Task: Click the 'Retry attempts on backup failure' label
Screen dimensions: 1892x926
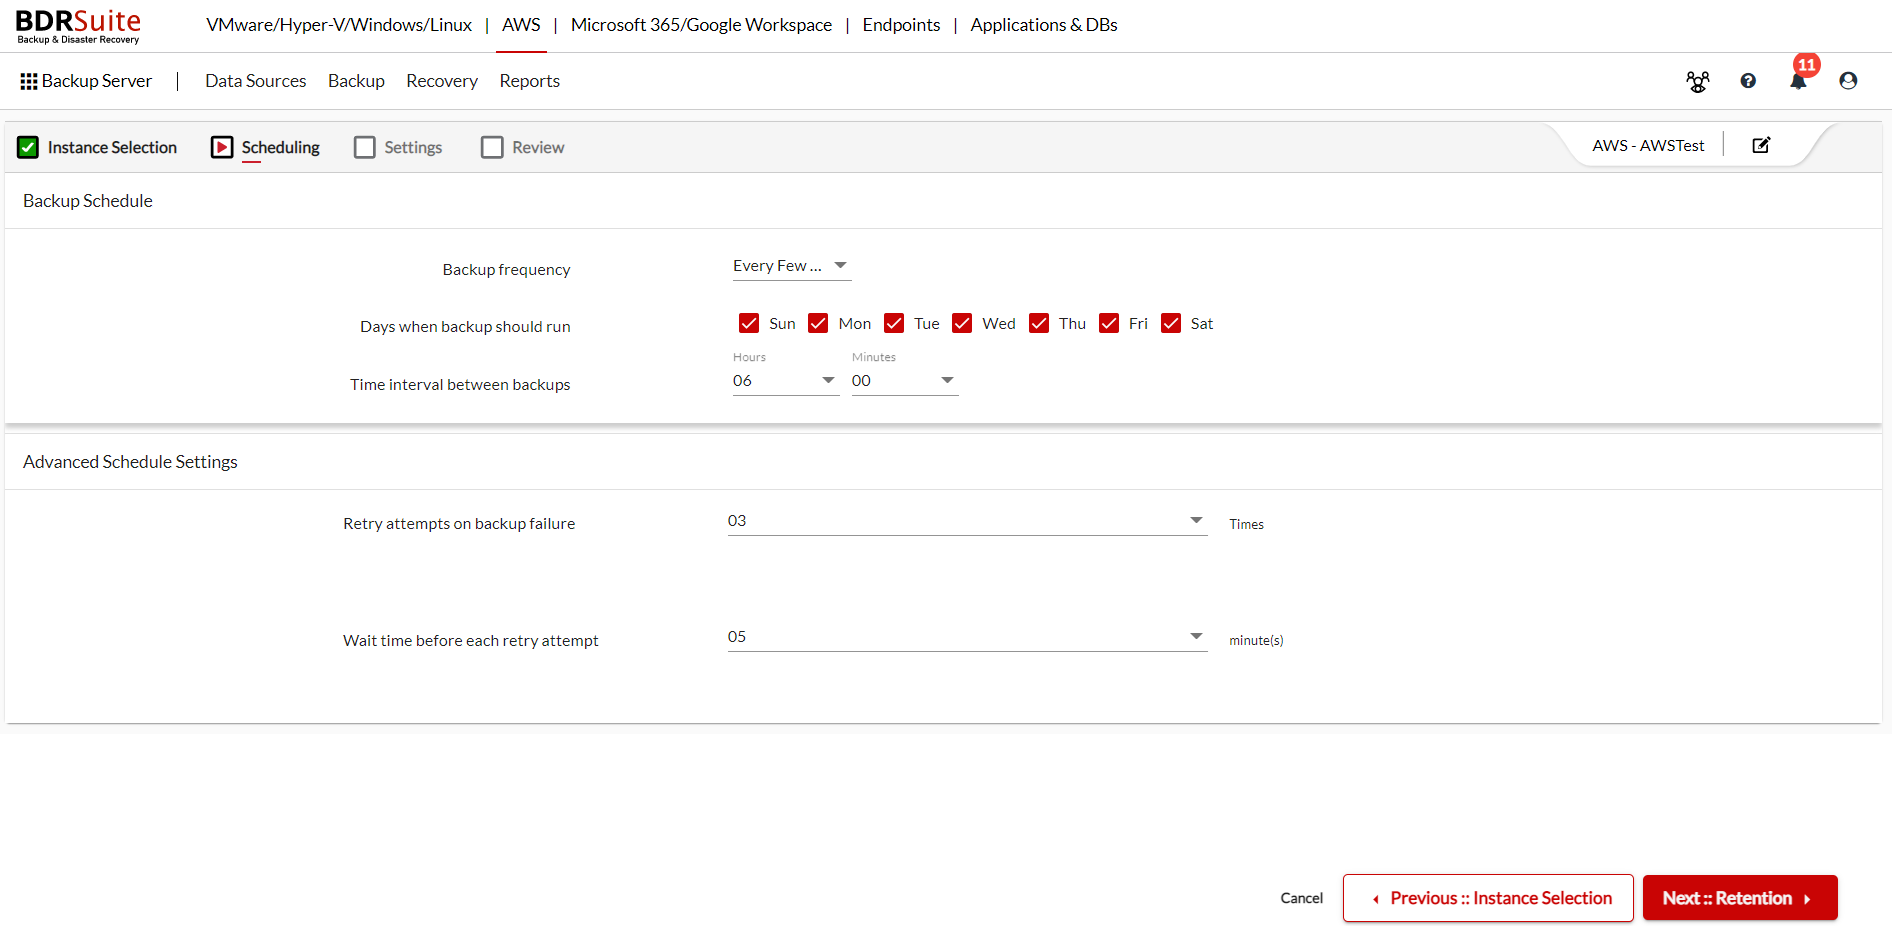Action: tap(459, 524)
